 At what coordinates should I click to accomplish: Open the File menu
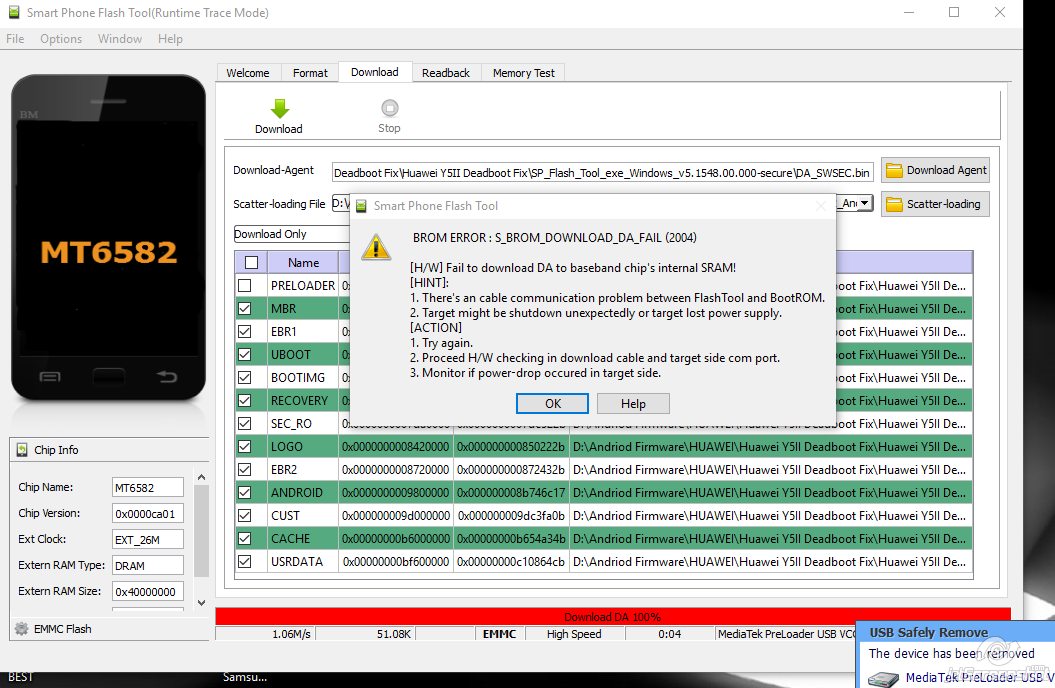15,39
